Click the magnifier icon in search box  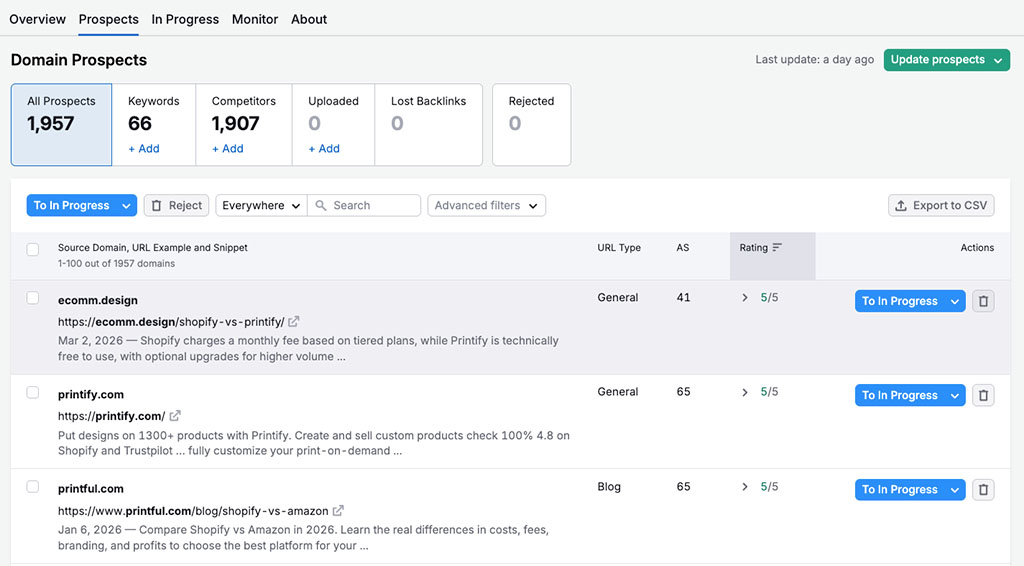point(321,205)
